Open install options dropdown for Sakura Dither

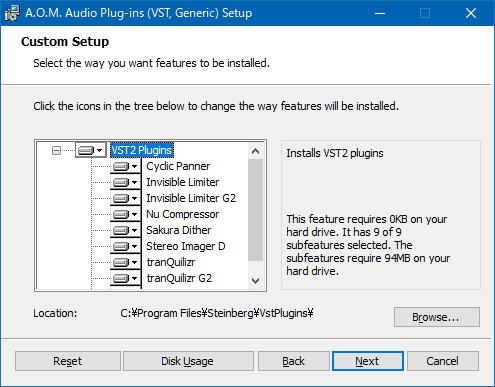(x=126, y=230)
